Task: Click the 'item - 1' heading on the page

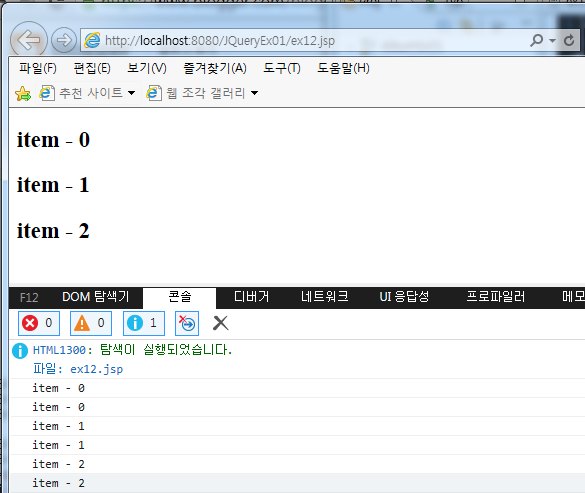Action: pyautogui.click(x=53, y=185)
